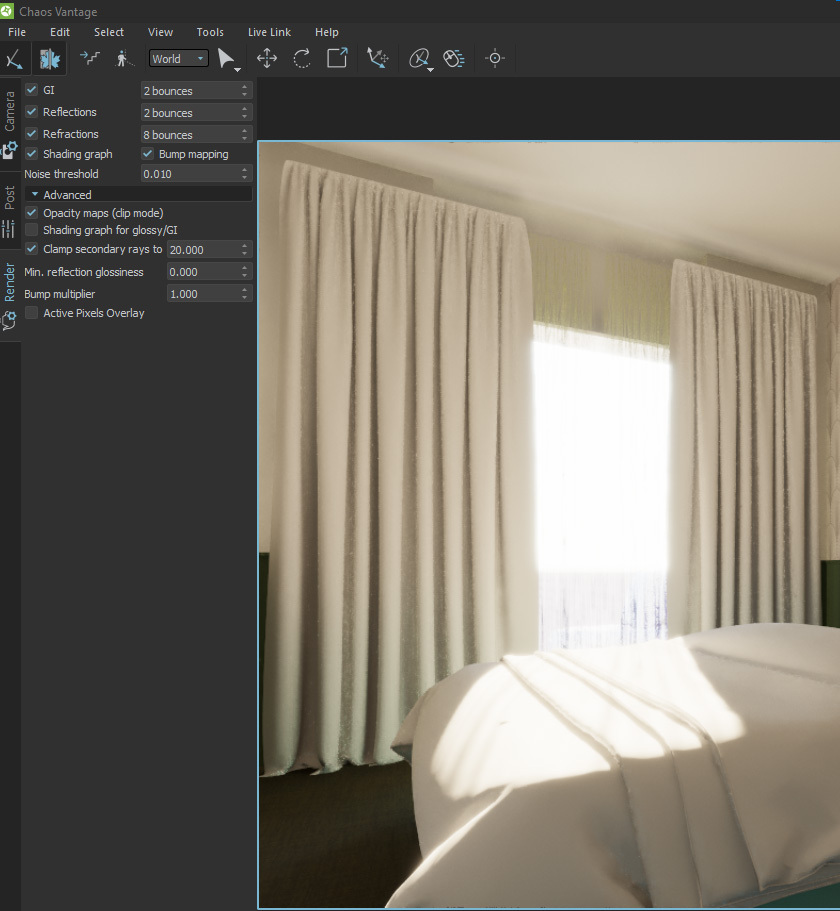The height and width of the screenshot is (911, 840).
Task: Open the small arrow under the Select tool
Action: tap(238, 70)
